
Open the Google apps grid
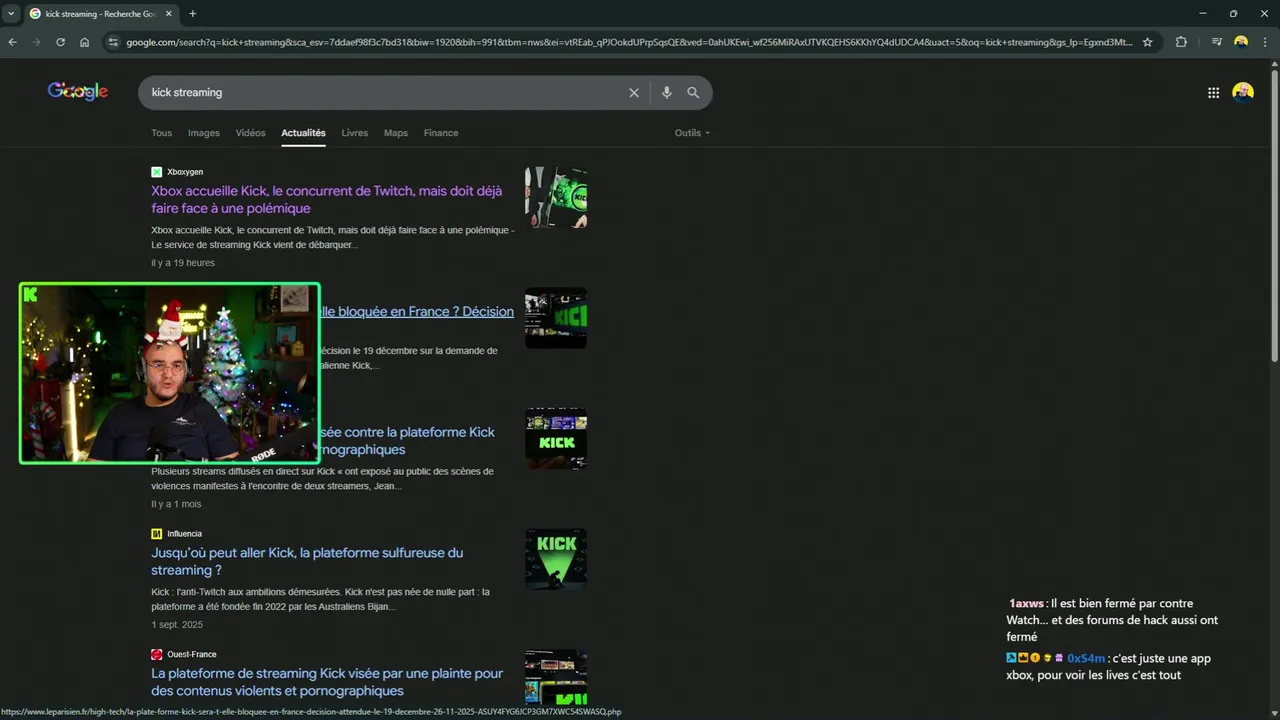point(1213,93)
